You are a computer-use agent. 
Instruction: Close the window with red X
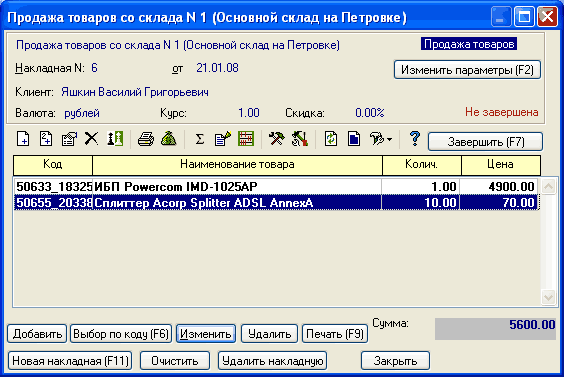(x=547, y=17)
